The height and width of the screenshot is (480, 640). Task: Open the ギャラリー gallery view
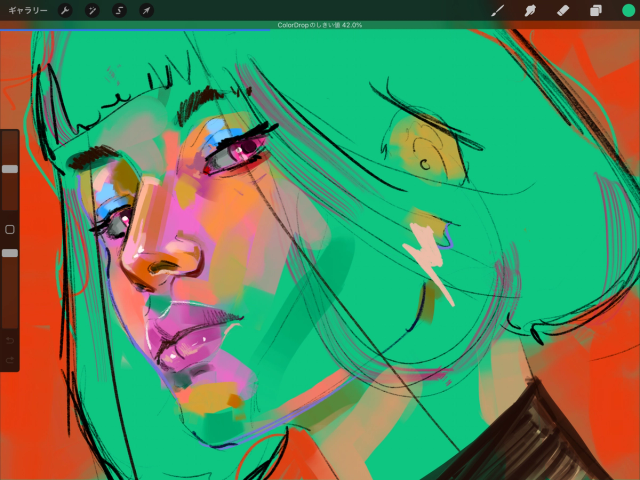[x=27, y=10]
